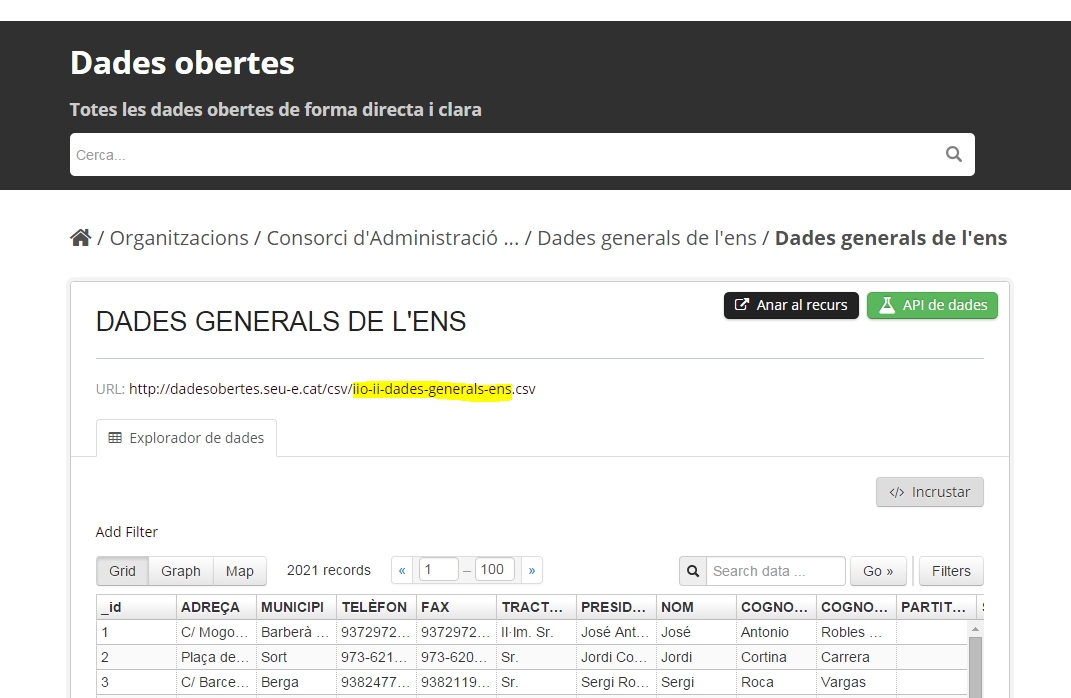Go to previous records page arrow

pos(403,571)
